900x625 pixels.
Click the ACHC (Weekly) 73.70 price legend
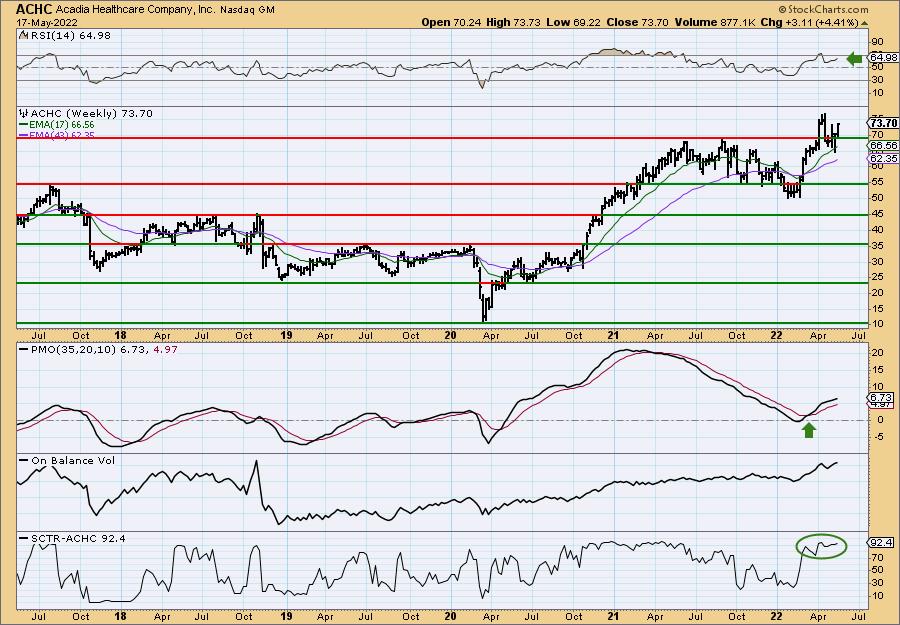pos(86,114)
